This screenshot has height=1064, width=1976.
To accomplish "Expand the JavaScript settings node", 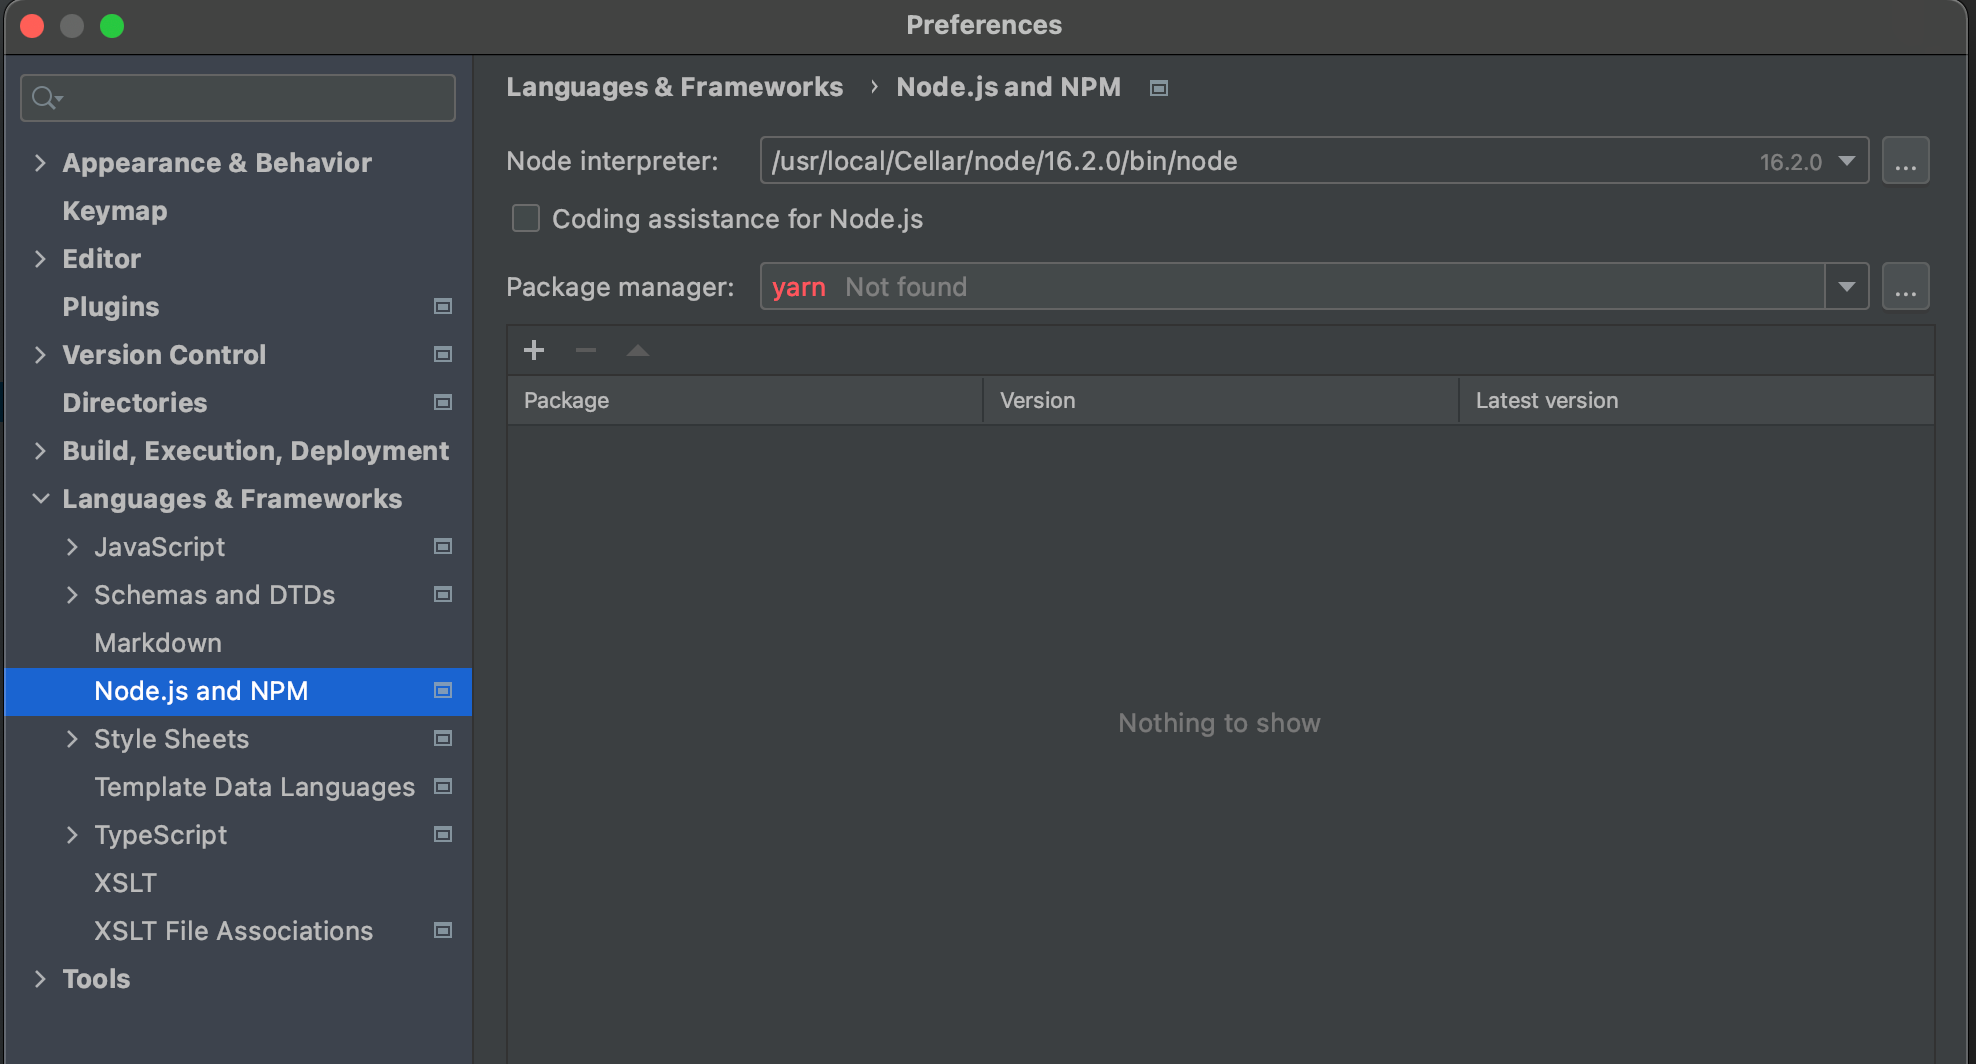I will coord(72,547).
